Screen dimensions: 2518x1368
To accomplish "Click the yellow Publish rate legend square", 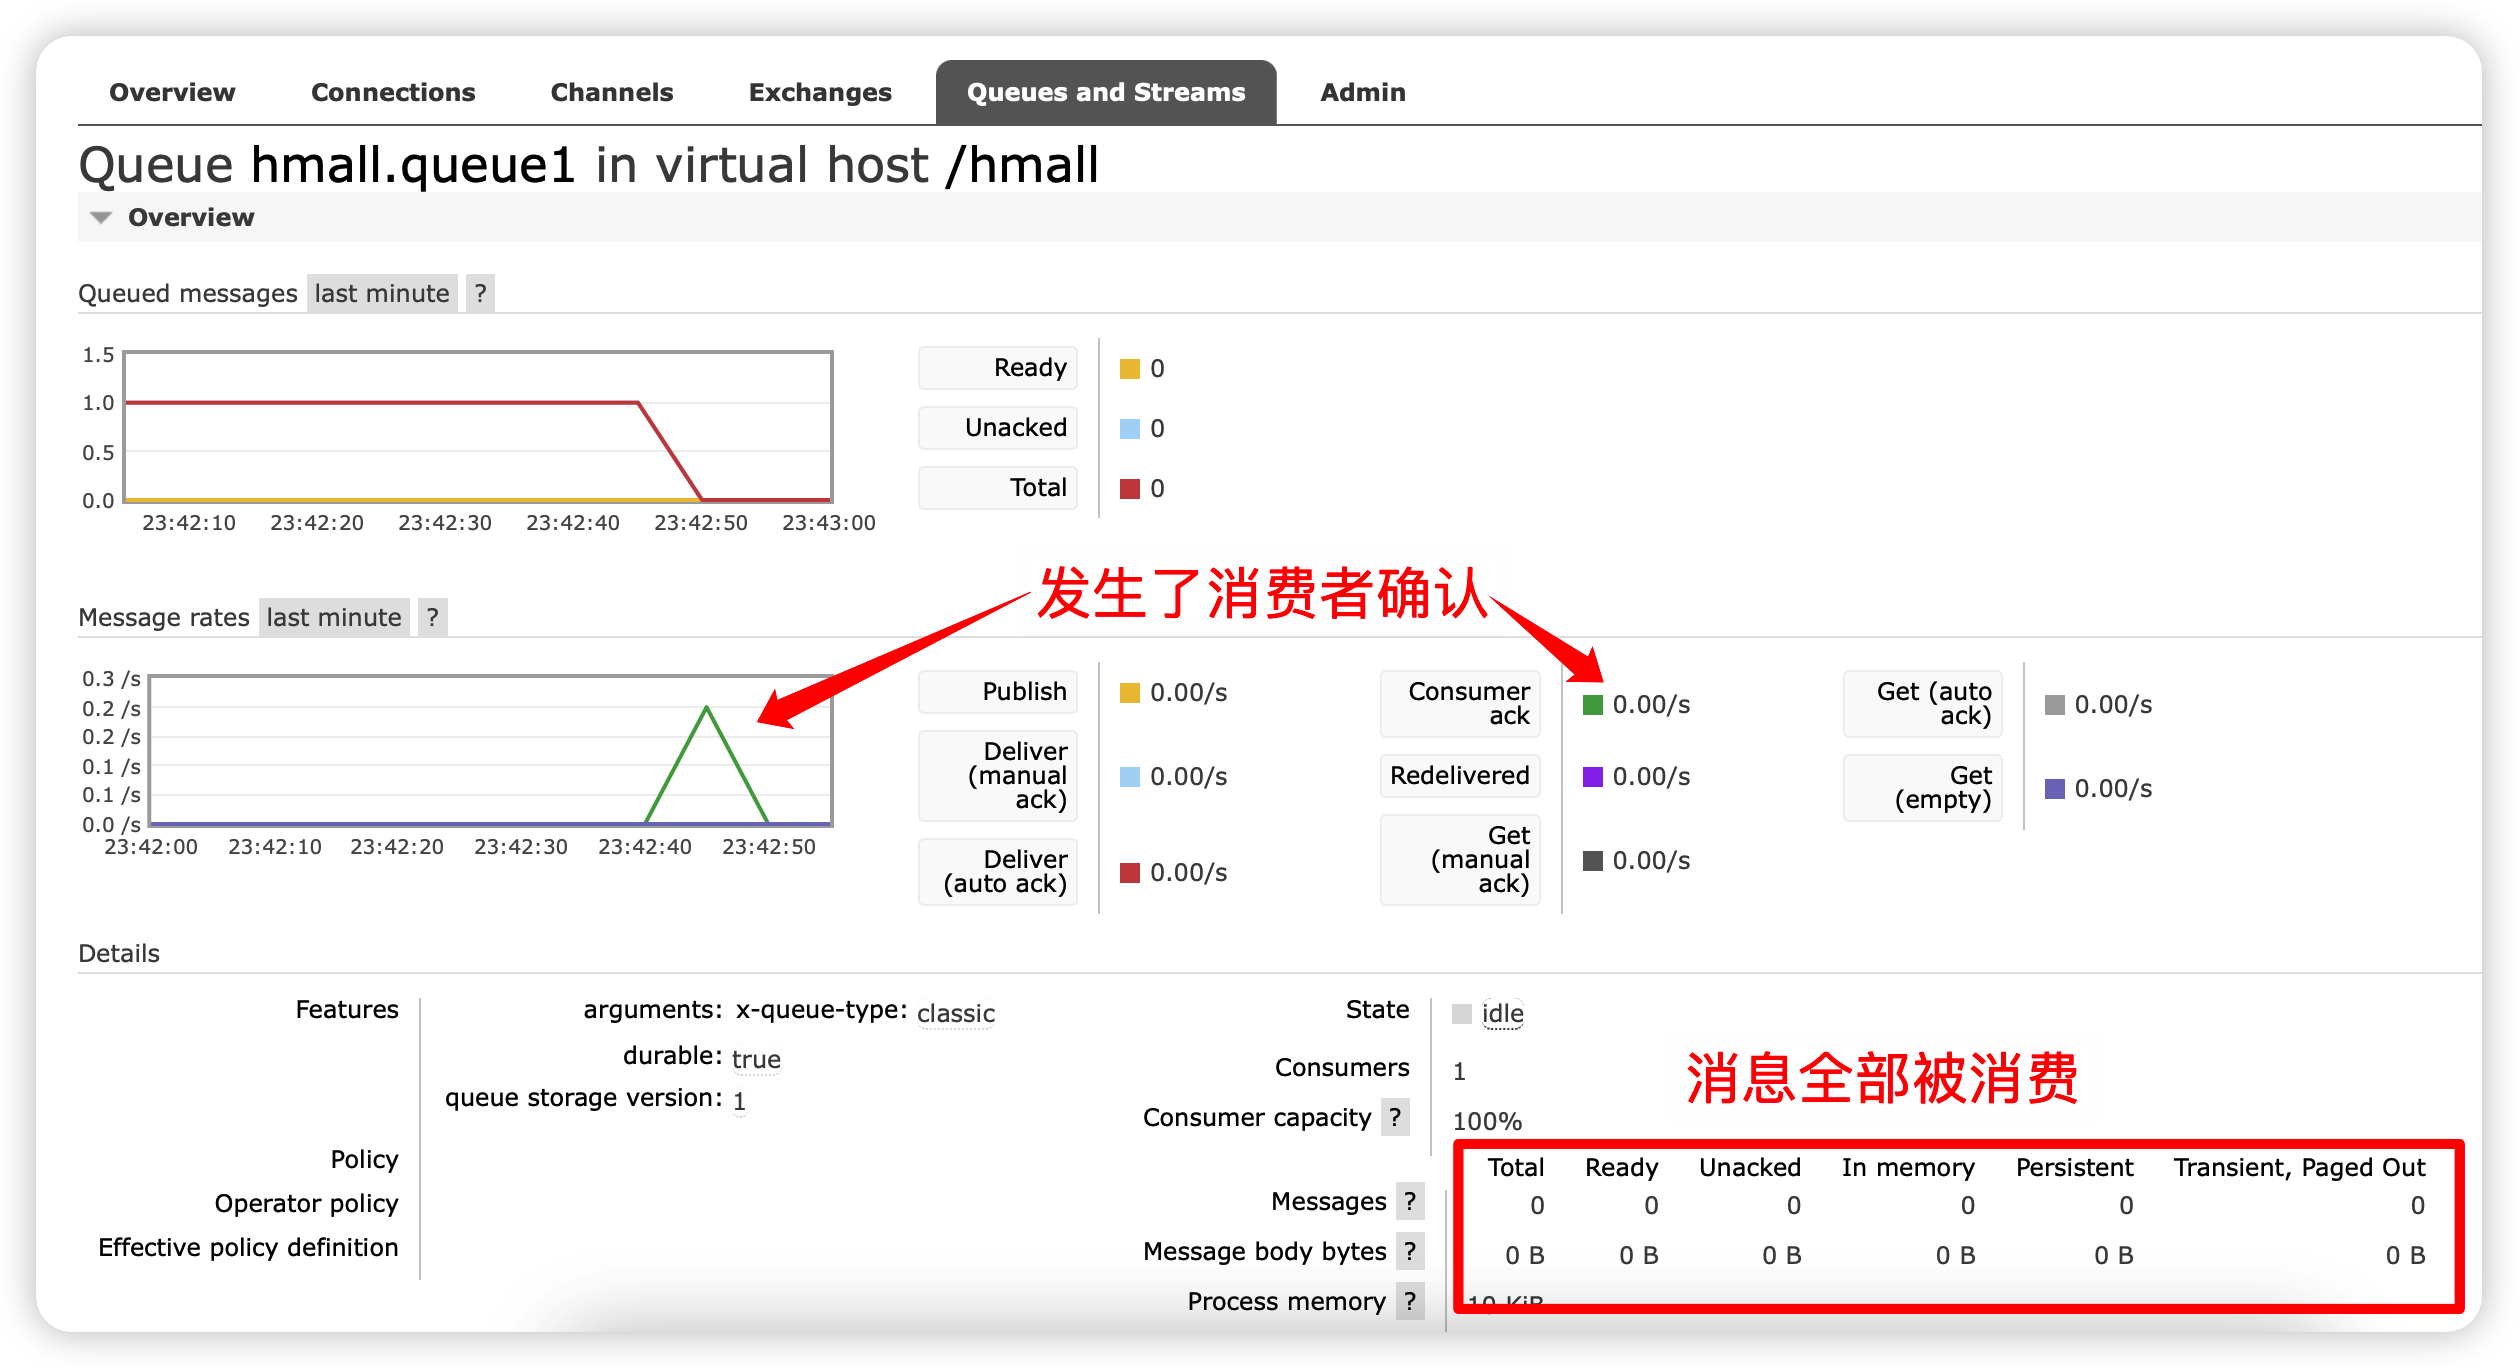I will pos(1131,691).
